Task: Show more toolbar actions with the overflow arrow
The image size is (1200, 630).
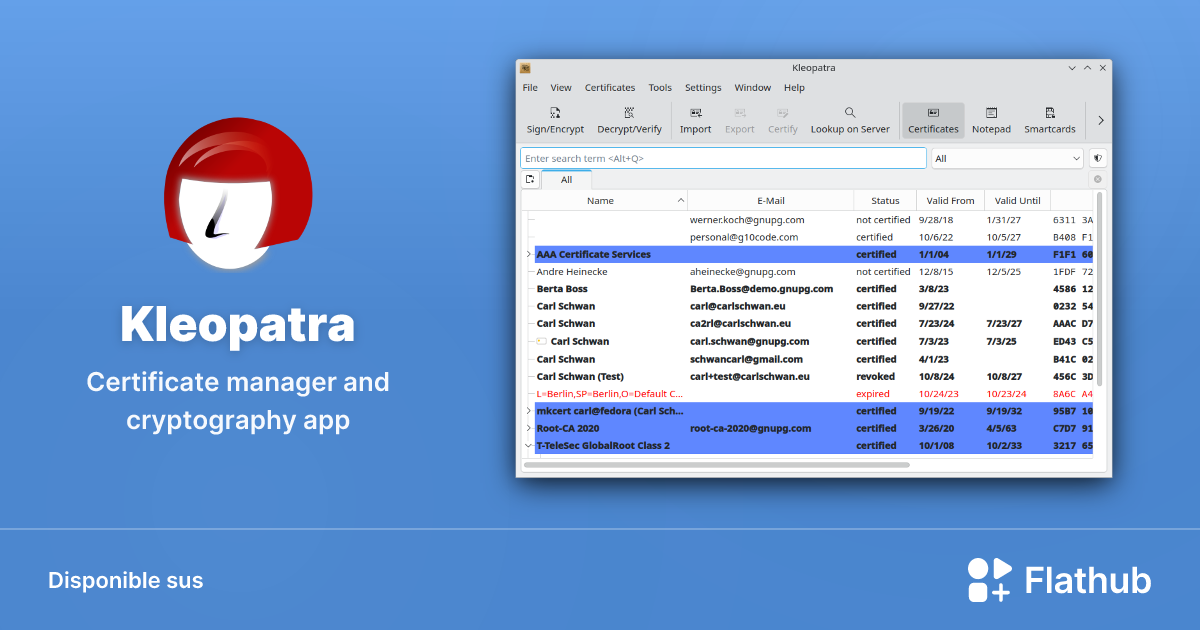Action: point(1098,118)
